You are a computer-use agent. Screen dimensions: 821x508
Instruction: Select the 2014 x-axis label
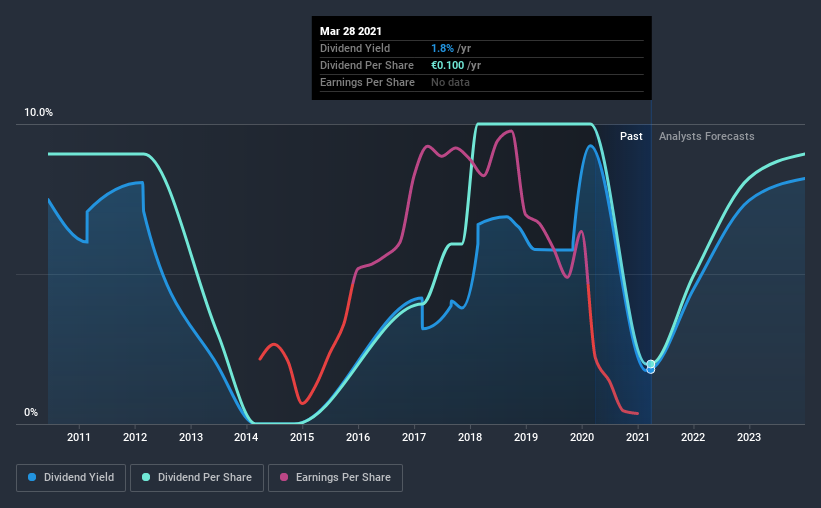pos(246,437)
